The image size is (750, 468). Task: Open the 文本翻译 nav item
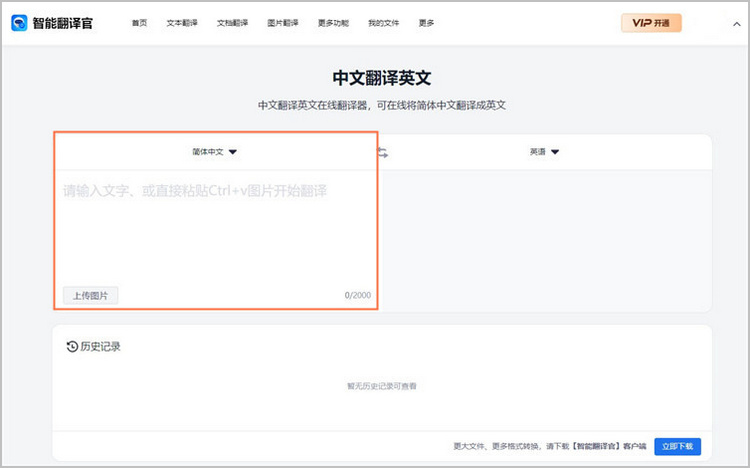[x=181, y=23]
